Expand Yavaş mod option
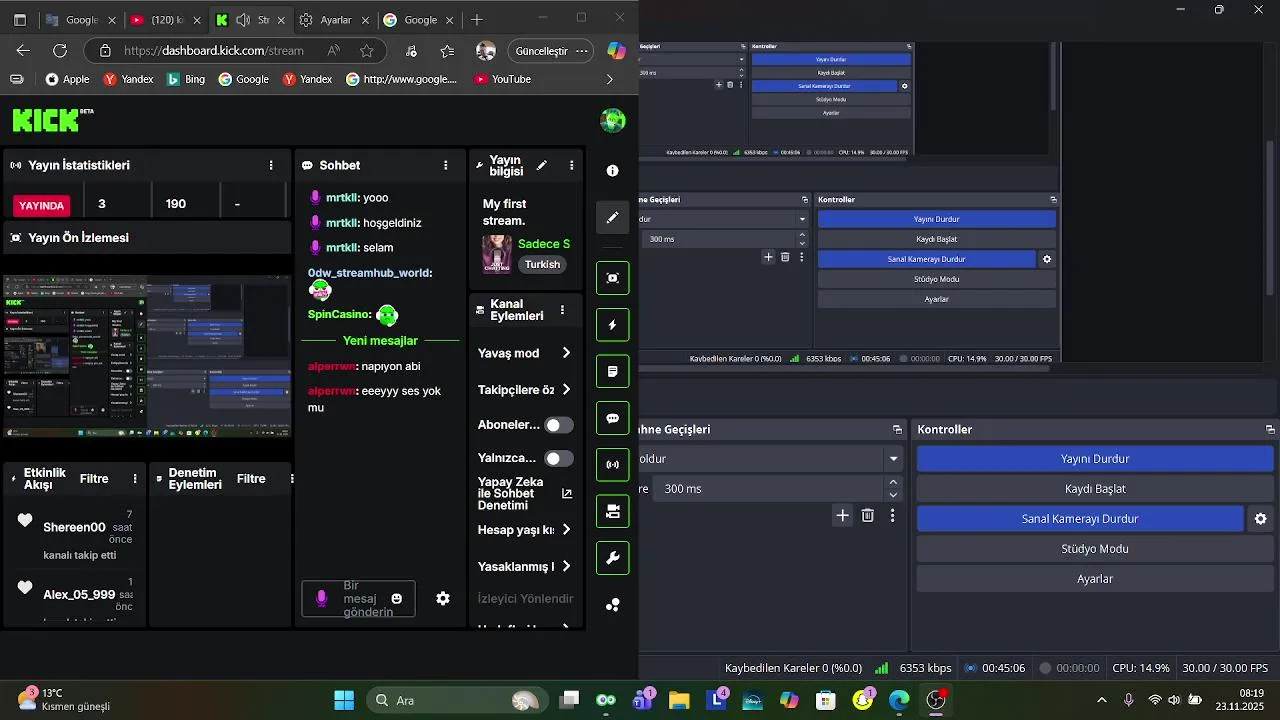 (566, 353)
